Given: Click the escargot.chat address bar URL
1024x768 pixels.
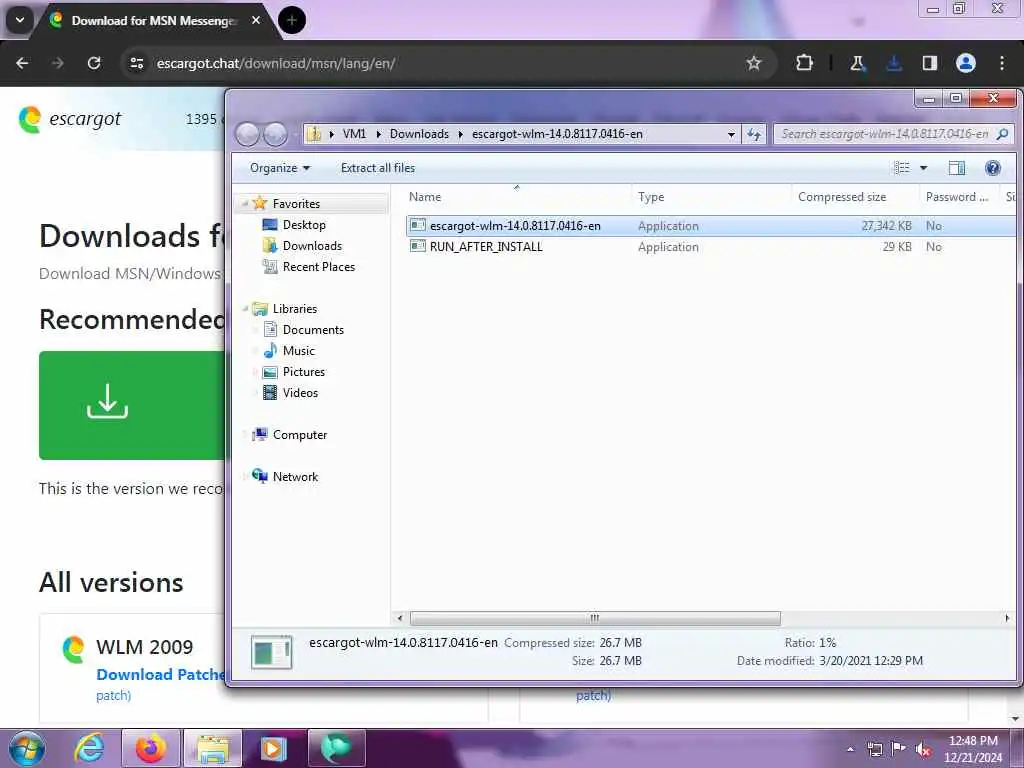Looking at the screenshot, I should pyautogui.click(x=276, y=63).
